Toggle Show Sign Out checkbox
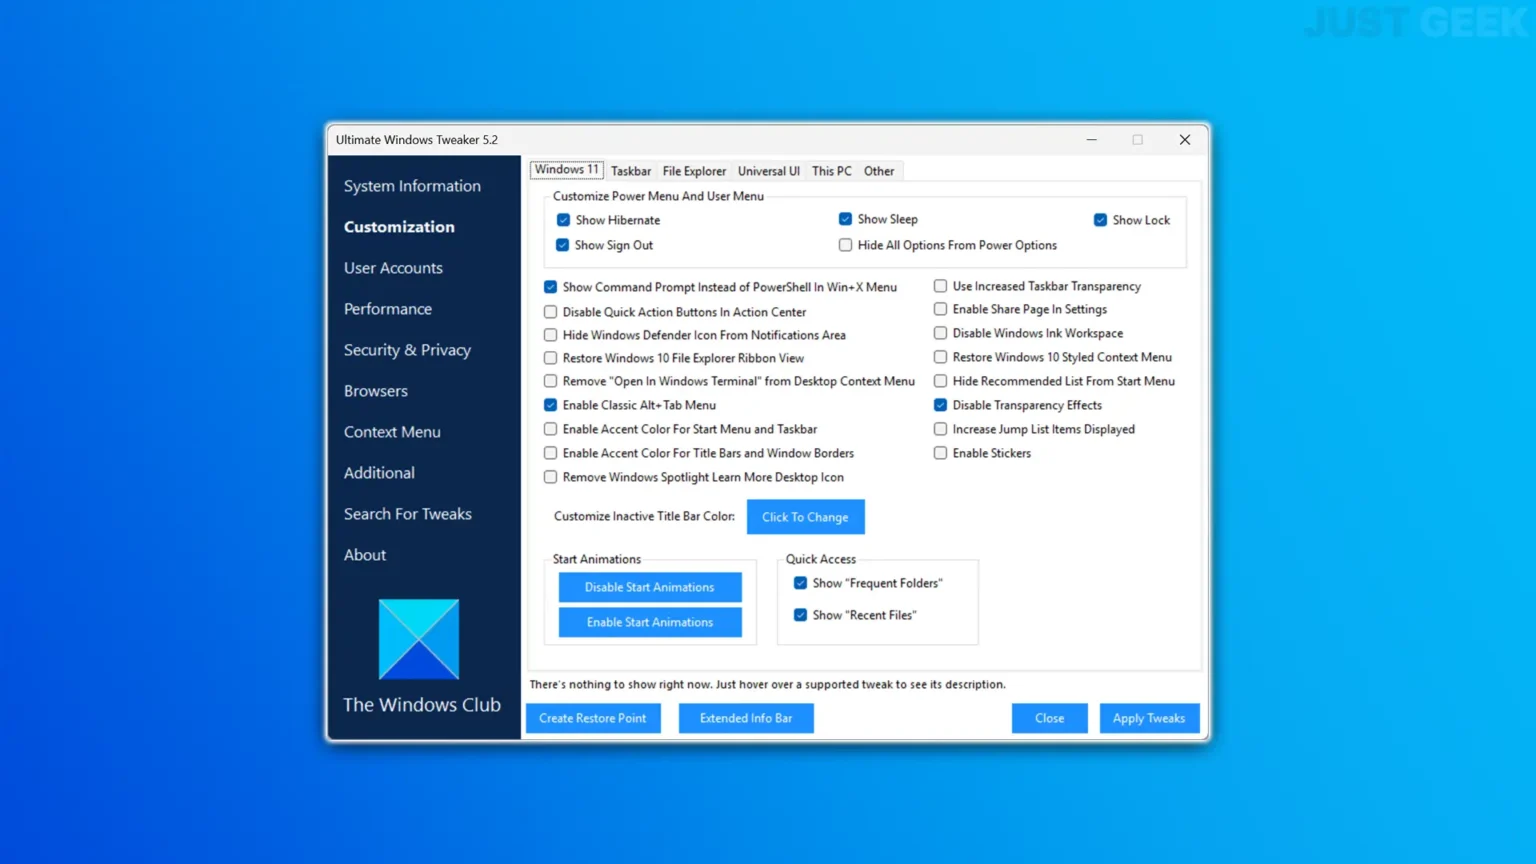Screen dimensions: 1536x864 pos(563,245)
